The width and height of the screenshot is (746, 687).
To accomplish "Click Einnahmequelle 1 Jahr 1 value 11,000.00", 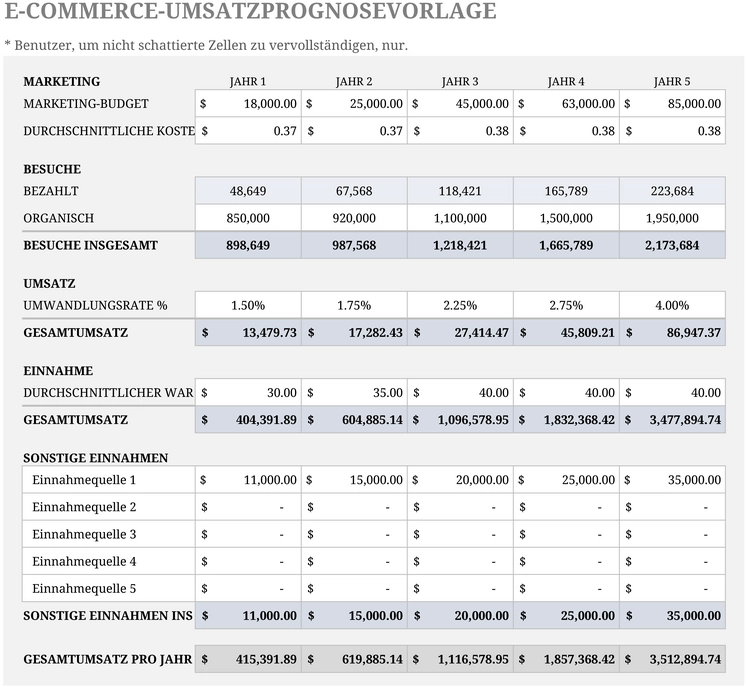I will coord(248,480).
